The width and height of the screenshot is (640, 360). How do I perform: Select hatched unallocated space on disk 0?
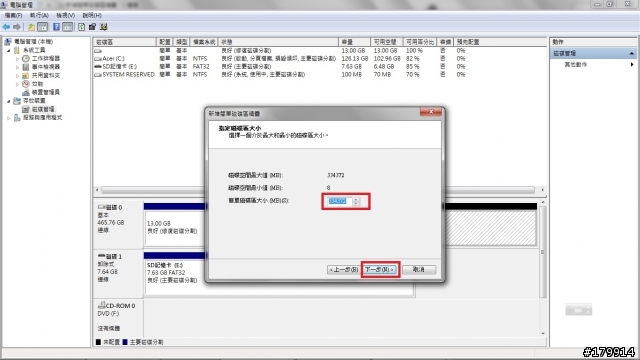[491, 228]
